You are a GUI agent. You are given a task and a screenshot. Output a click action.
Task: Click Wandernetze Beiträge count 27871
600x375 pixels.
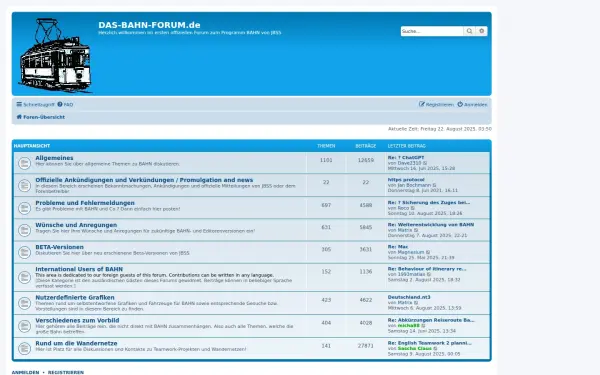[x=365, y=346]
